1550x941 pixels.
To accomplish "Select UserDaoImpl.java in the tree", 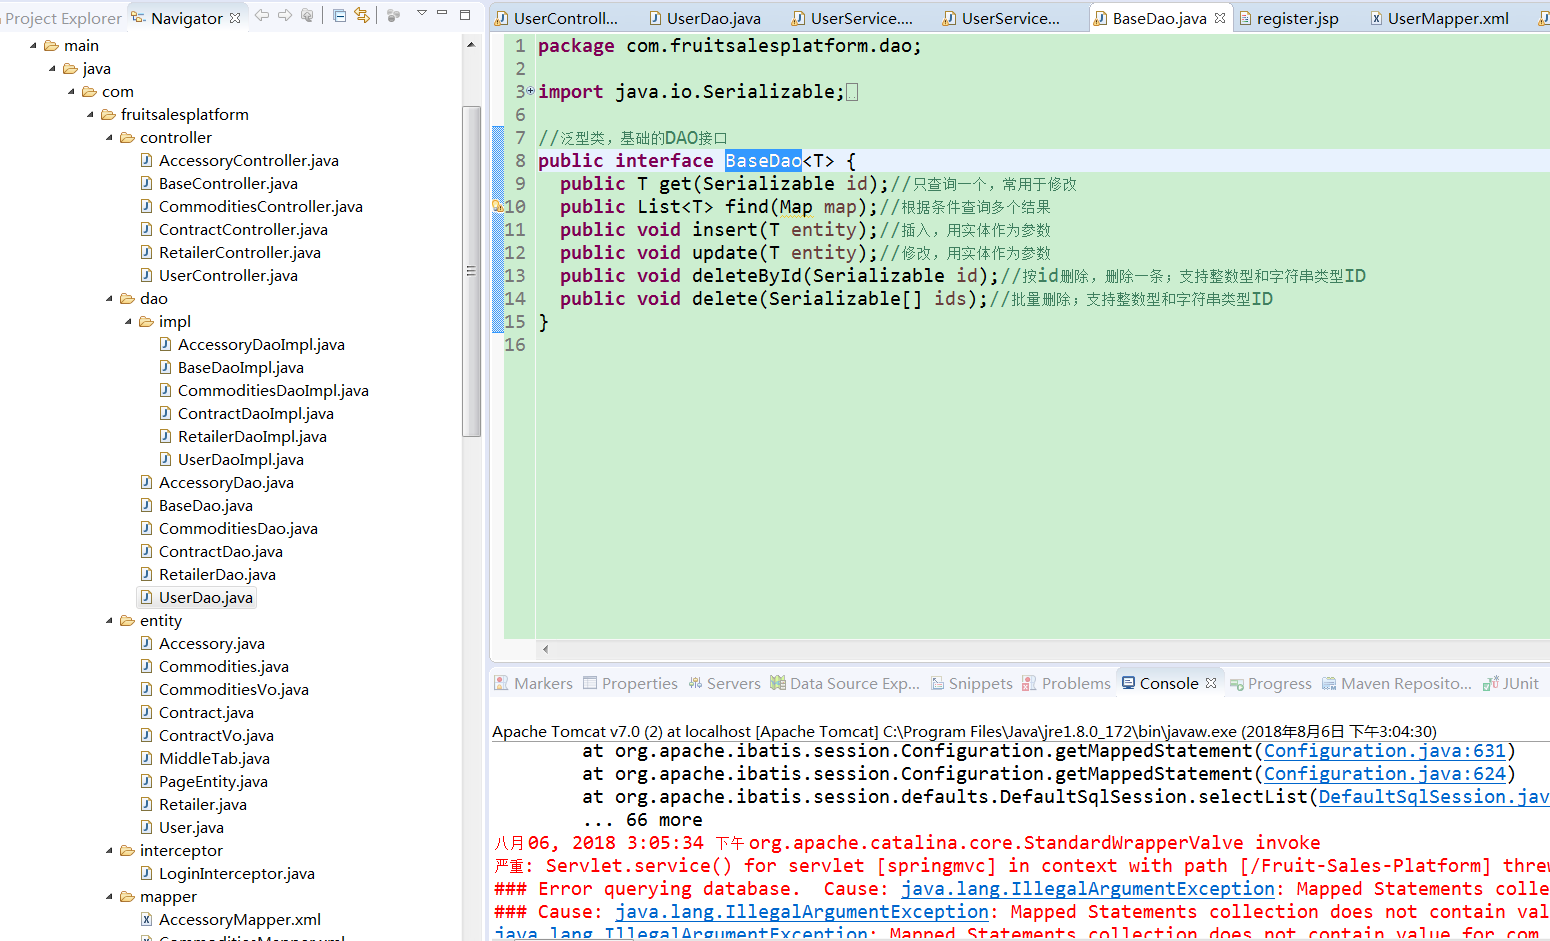I will [241, 460].
